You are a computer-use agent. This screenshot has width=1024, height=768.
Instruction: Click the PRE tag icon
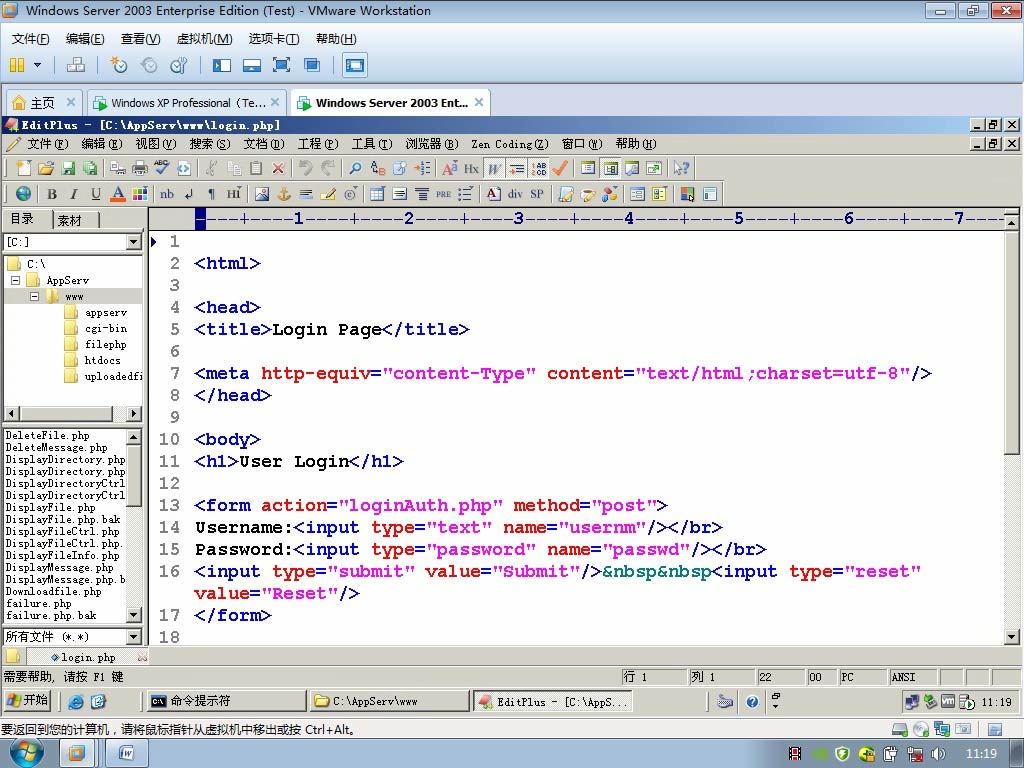point(443,194)
